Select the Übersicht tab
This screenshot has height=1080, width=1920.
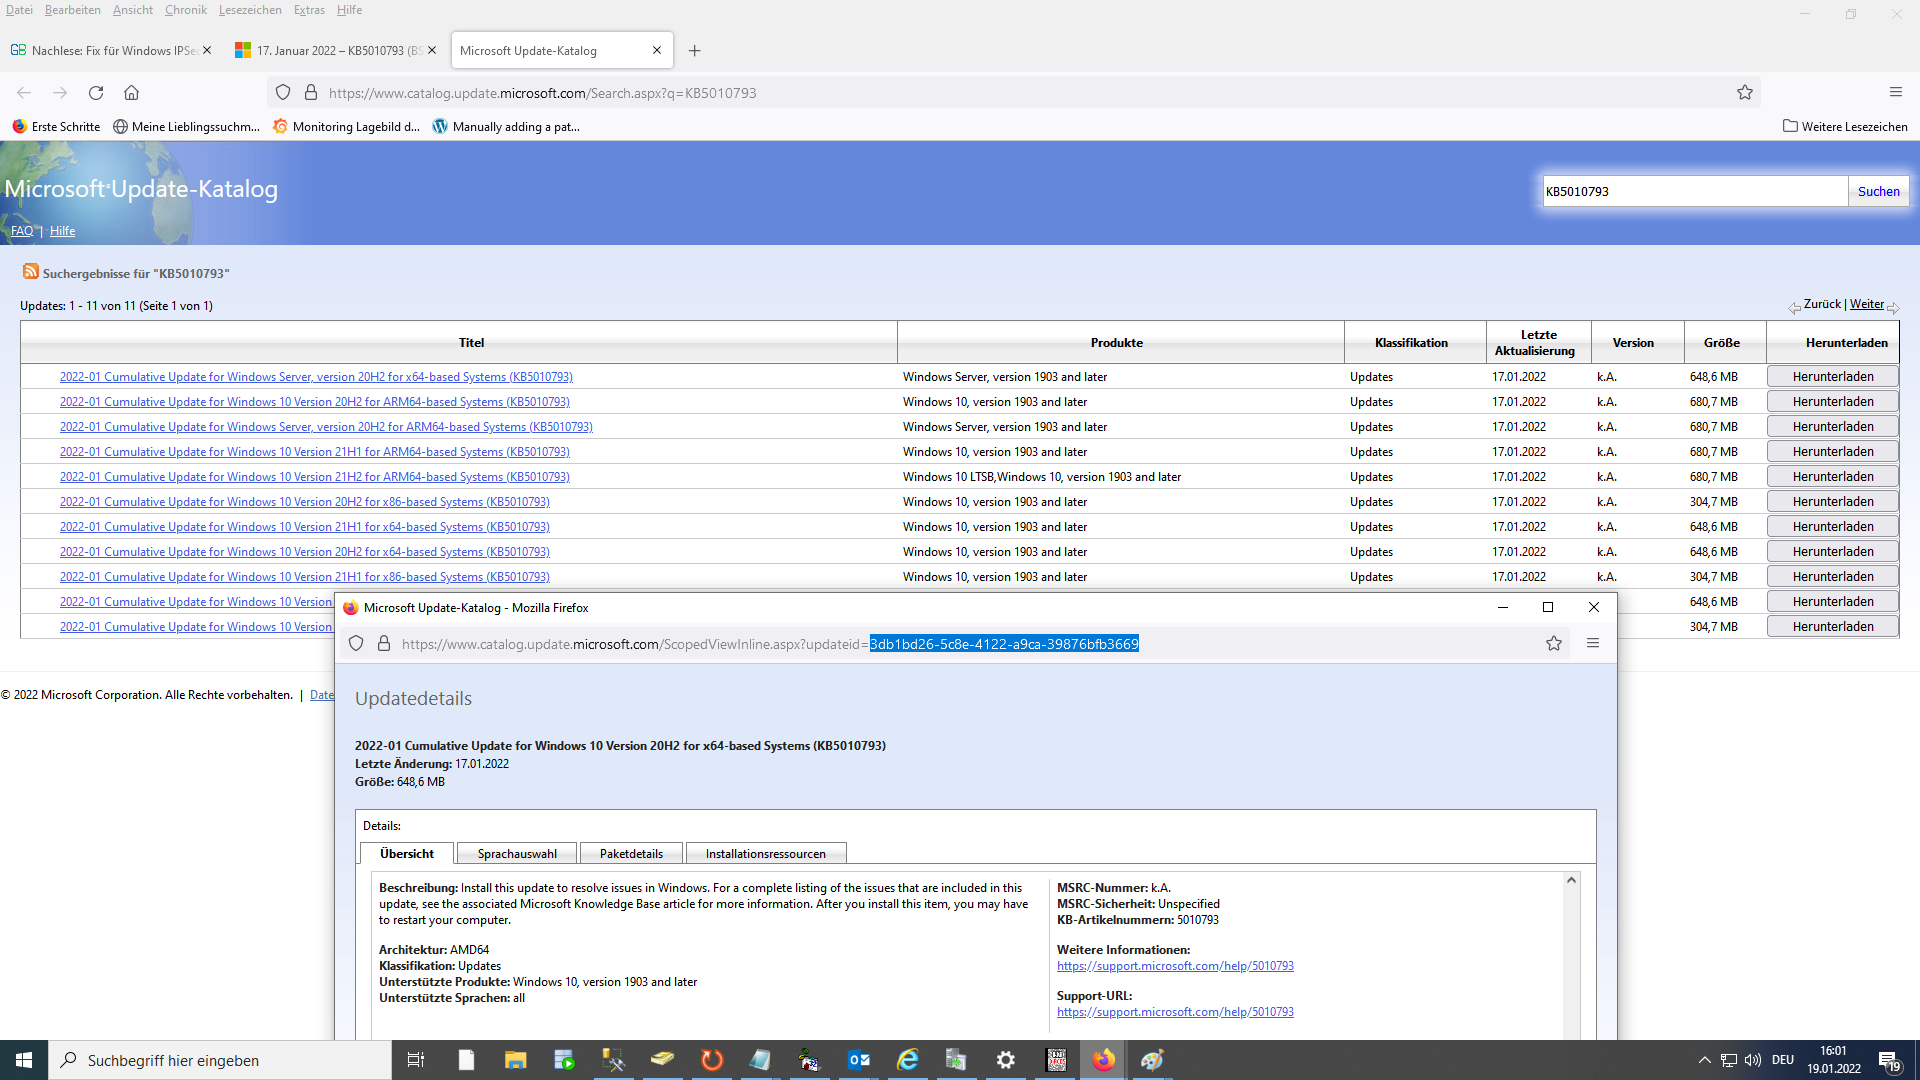coord(407,853)
